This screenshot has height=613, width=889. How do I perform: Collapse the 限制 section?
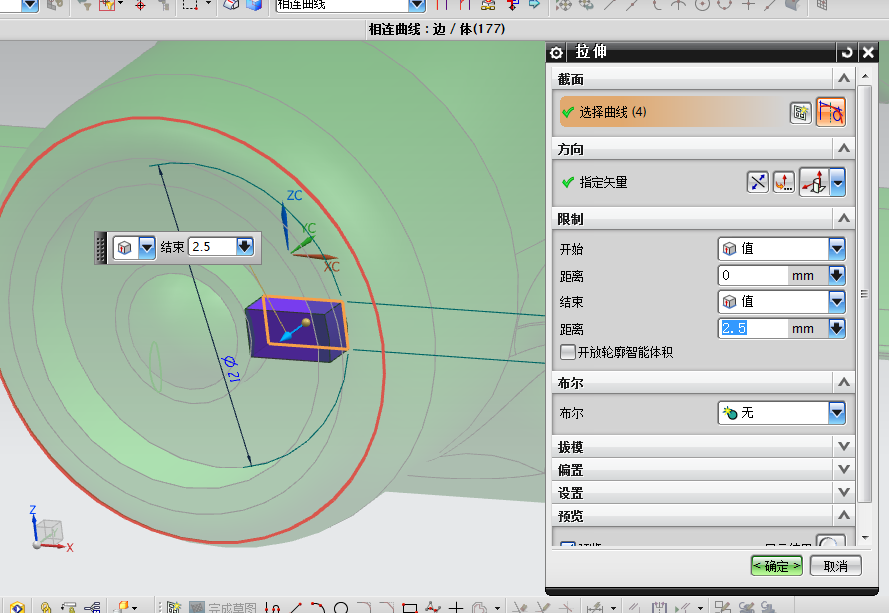844,218
